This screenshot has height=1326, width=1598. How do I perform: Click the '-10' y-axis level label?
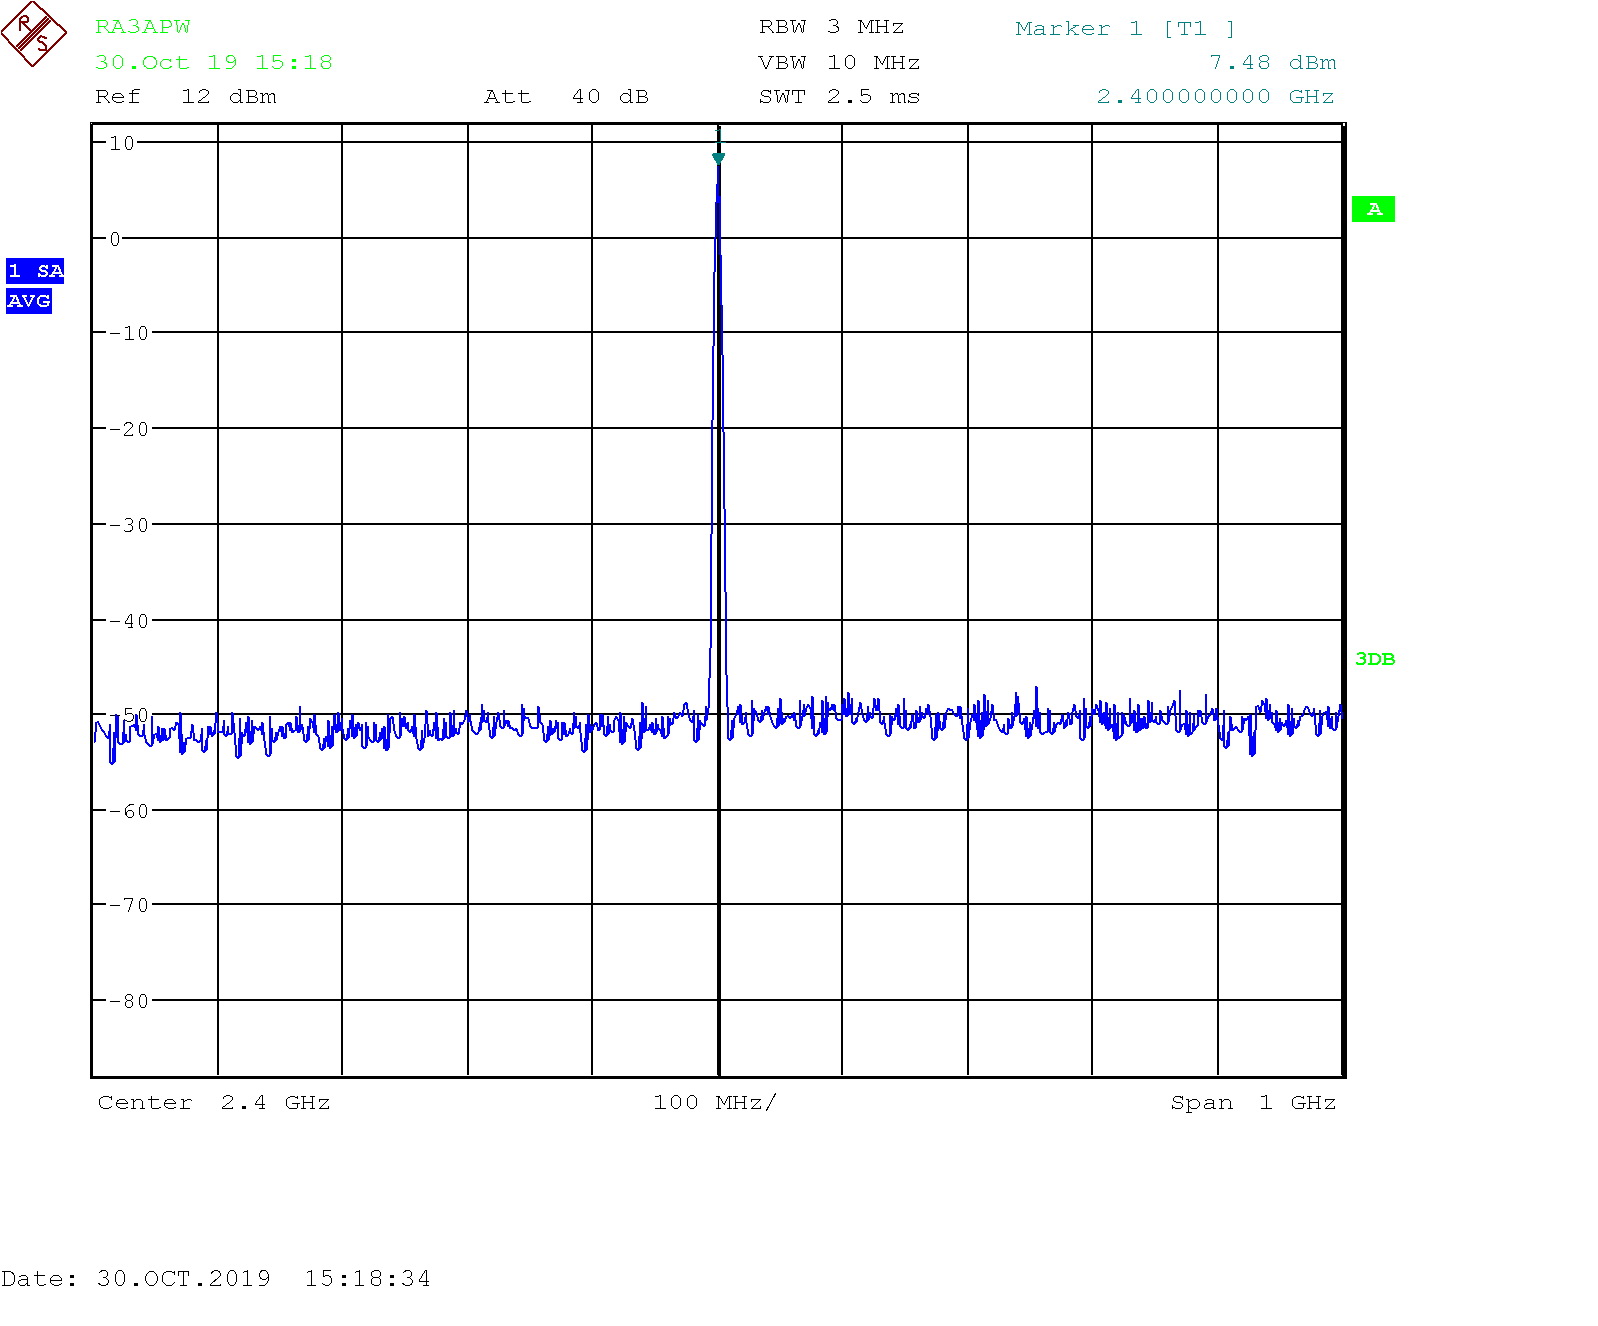point(129,333)
